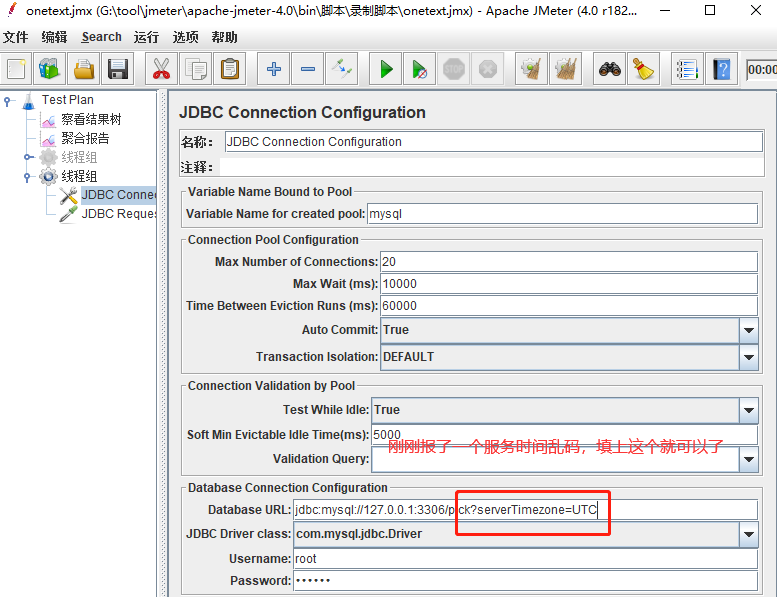The width and height of the screenshot is (777, 597).
Task: Click the Stop test icon
Action: click(x=454, y=69)
